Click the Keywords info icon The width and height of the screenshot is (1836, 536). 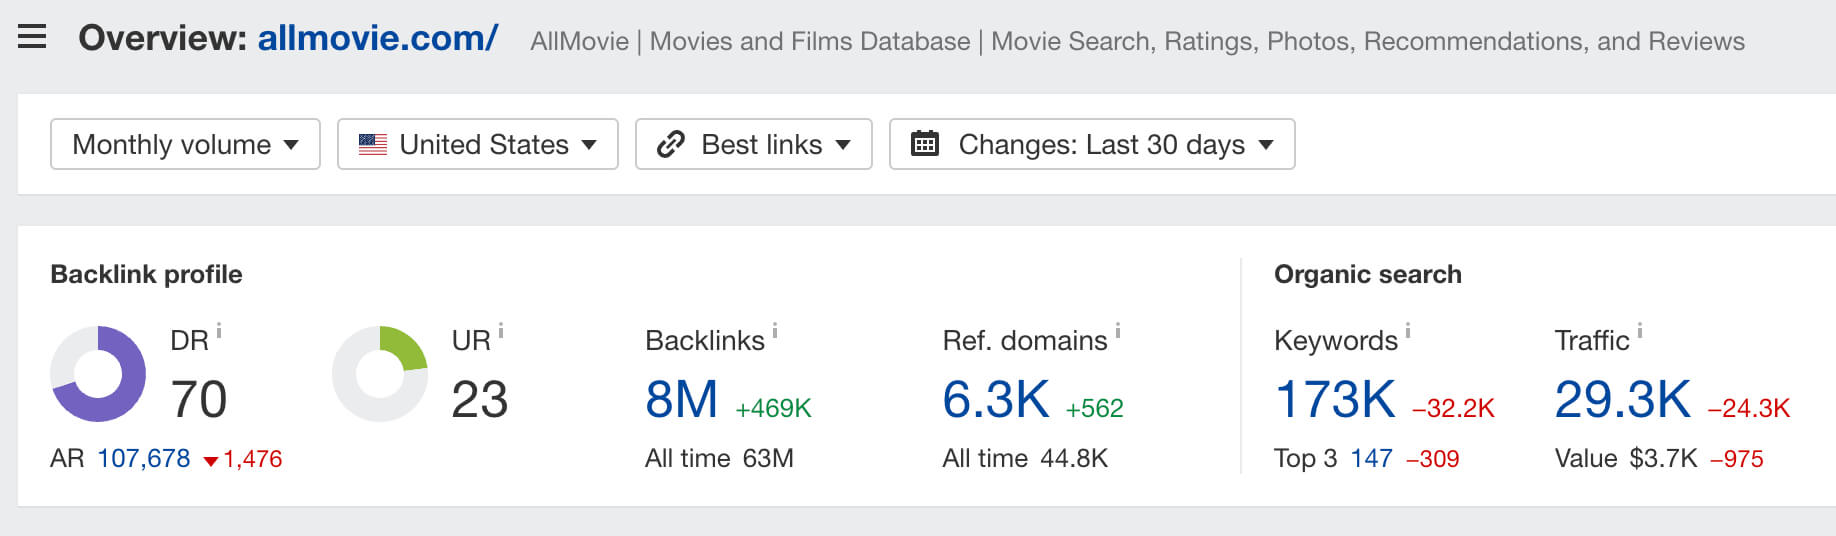point(1408,330)
